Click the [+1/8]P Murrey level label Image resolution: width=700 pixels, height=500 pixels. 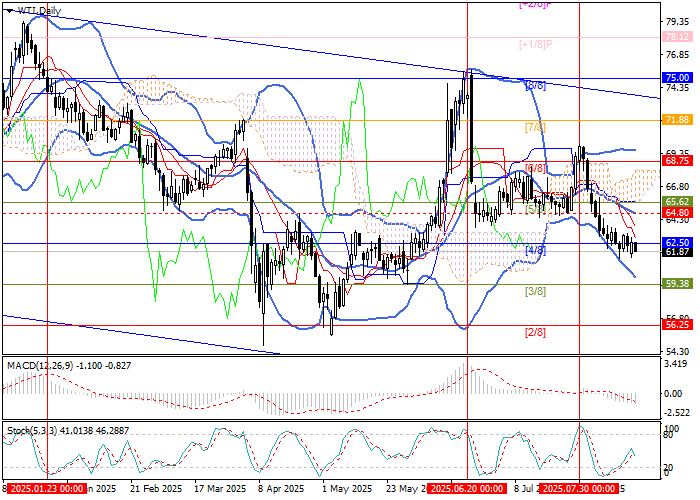point(536,44)
